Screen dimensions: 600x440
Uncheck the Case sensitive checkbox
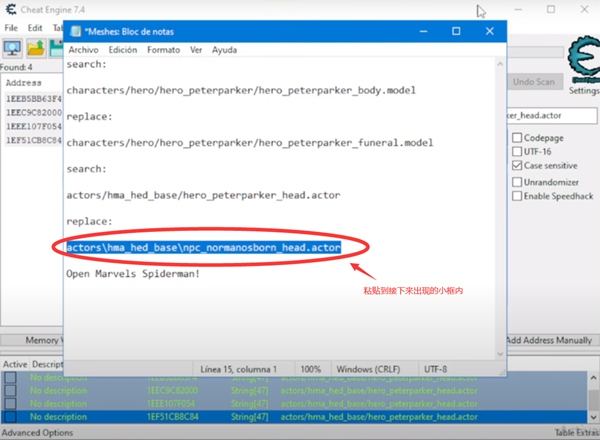coord(517,165)
